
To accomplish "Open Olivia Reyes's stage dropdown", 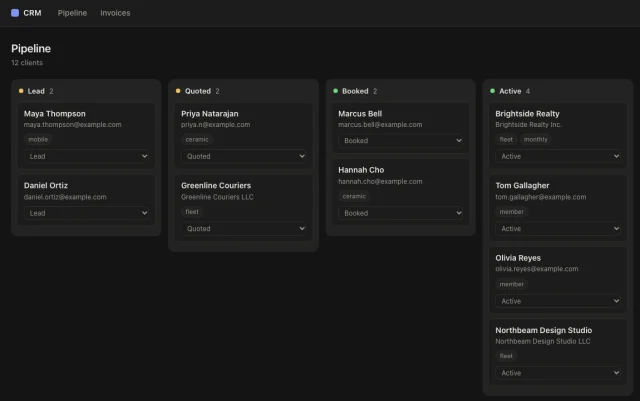I will [x=558, y=301].
